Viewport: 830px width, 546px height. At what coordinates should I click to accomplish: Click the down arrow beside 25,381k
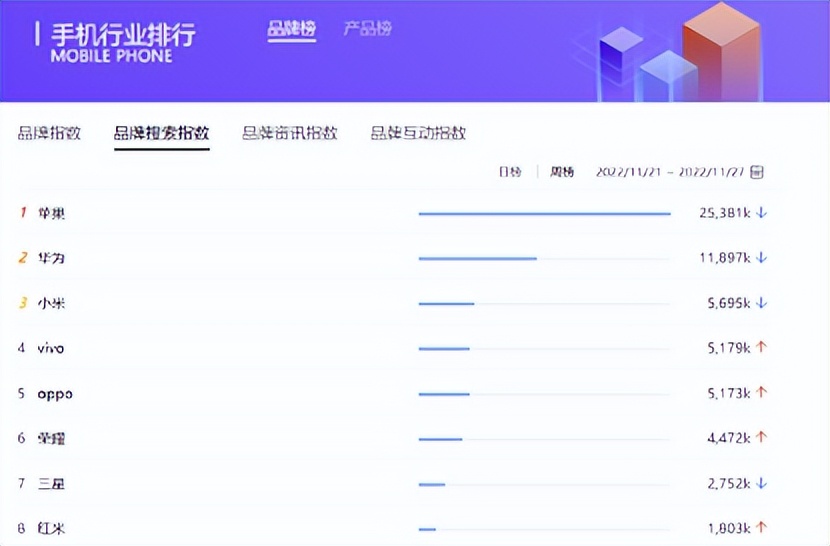762,213
